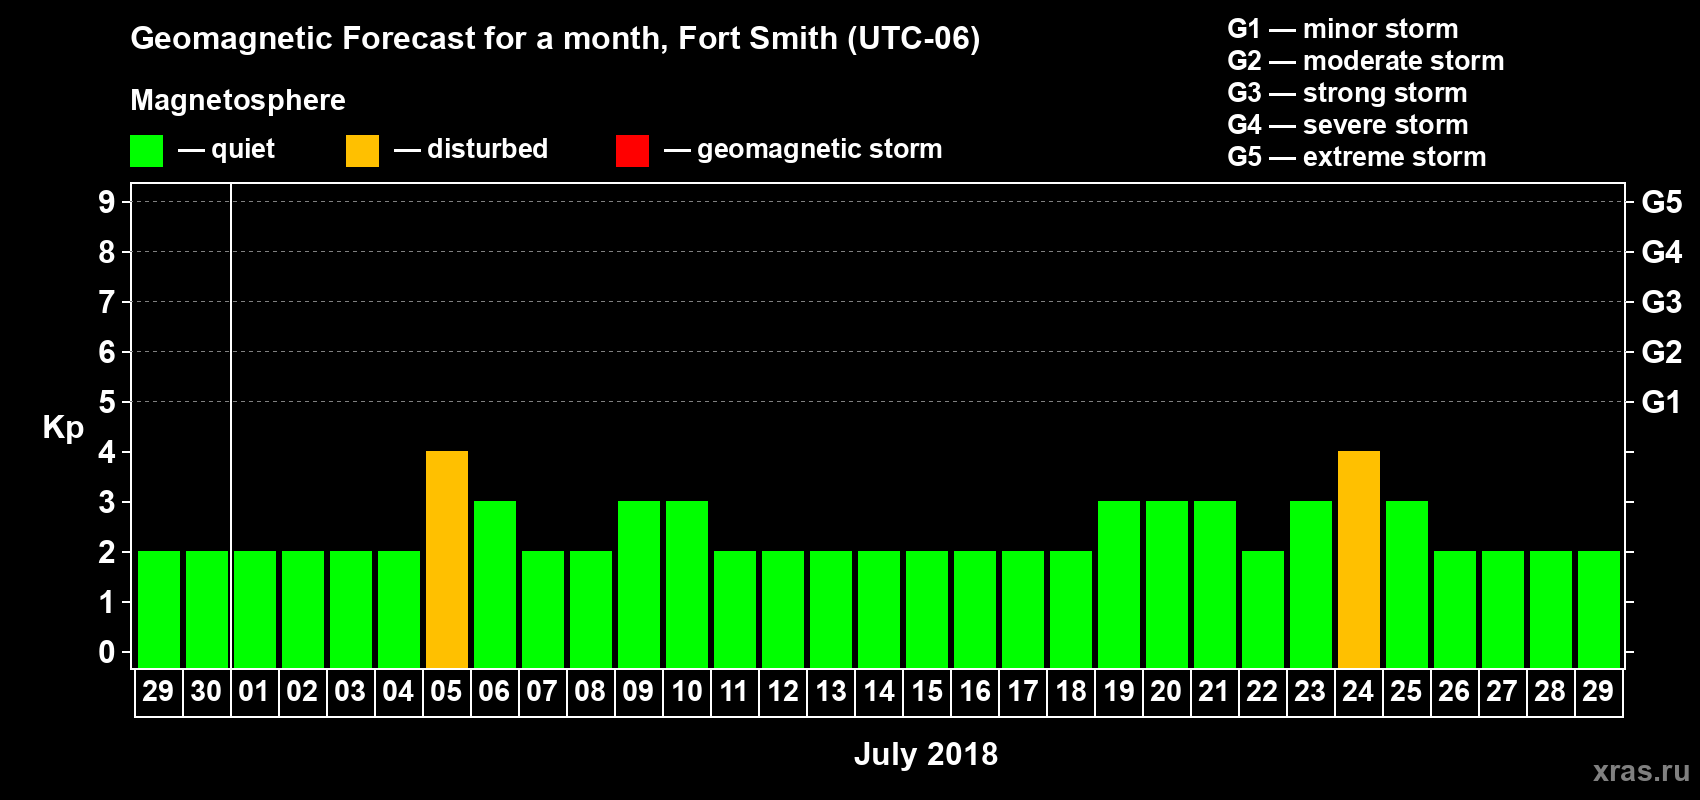Click the Kp value 5 axis label
The height and width of the screenshot is (800, 1700).
(107, 402)
